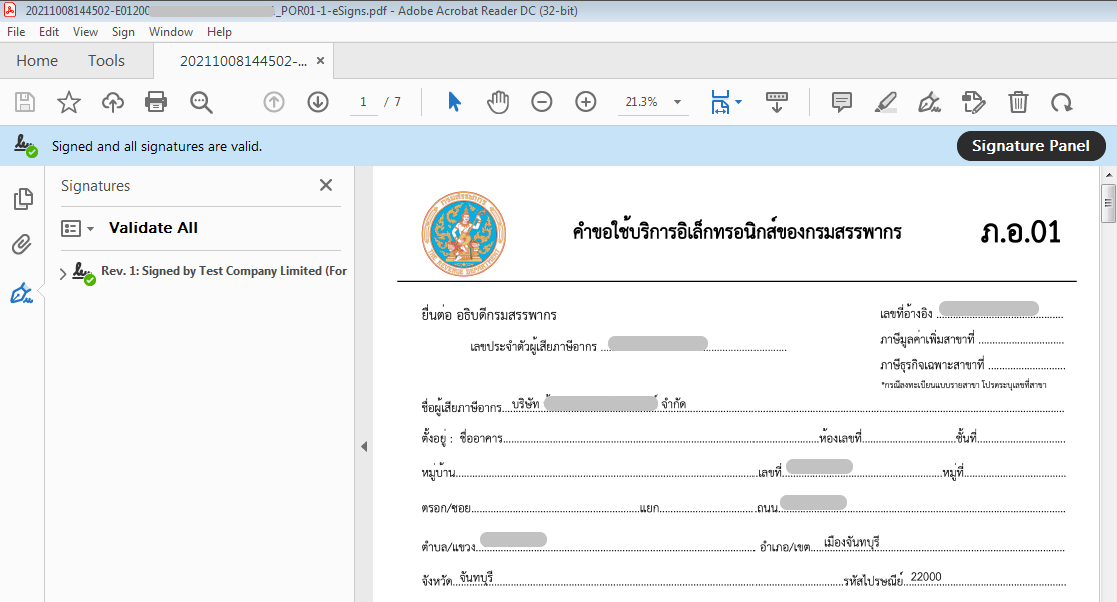Zoom out with minus button
The image size is (1117, 602).
coord(541,102)
